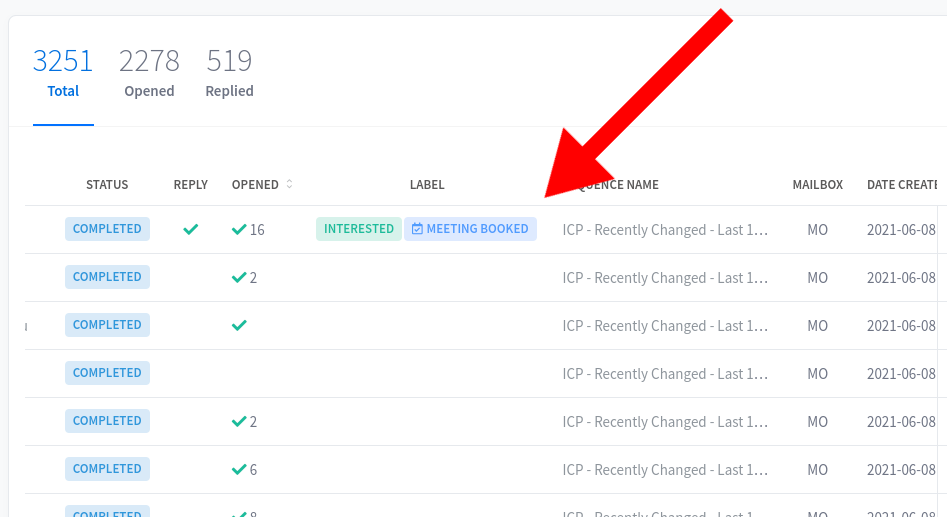Screen dimensions: 947x517
Task: Click the reply checkmark in first row
Action: tap(191, 230)
